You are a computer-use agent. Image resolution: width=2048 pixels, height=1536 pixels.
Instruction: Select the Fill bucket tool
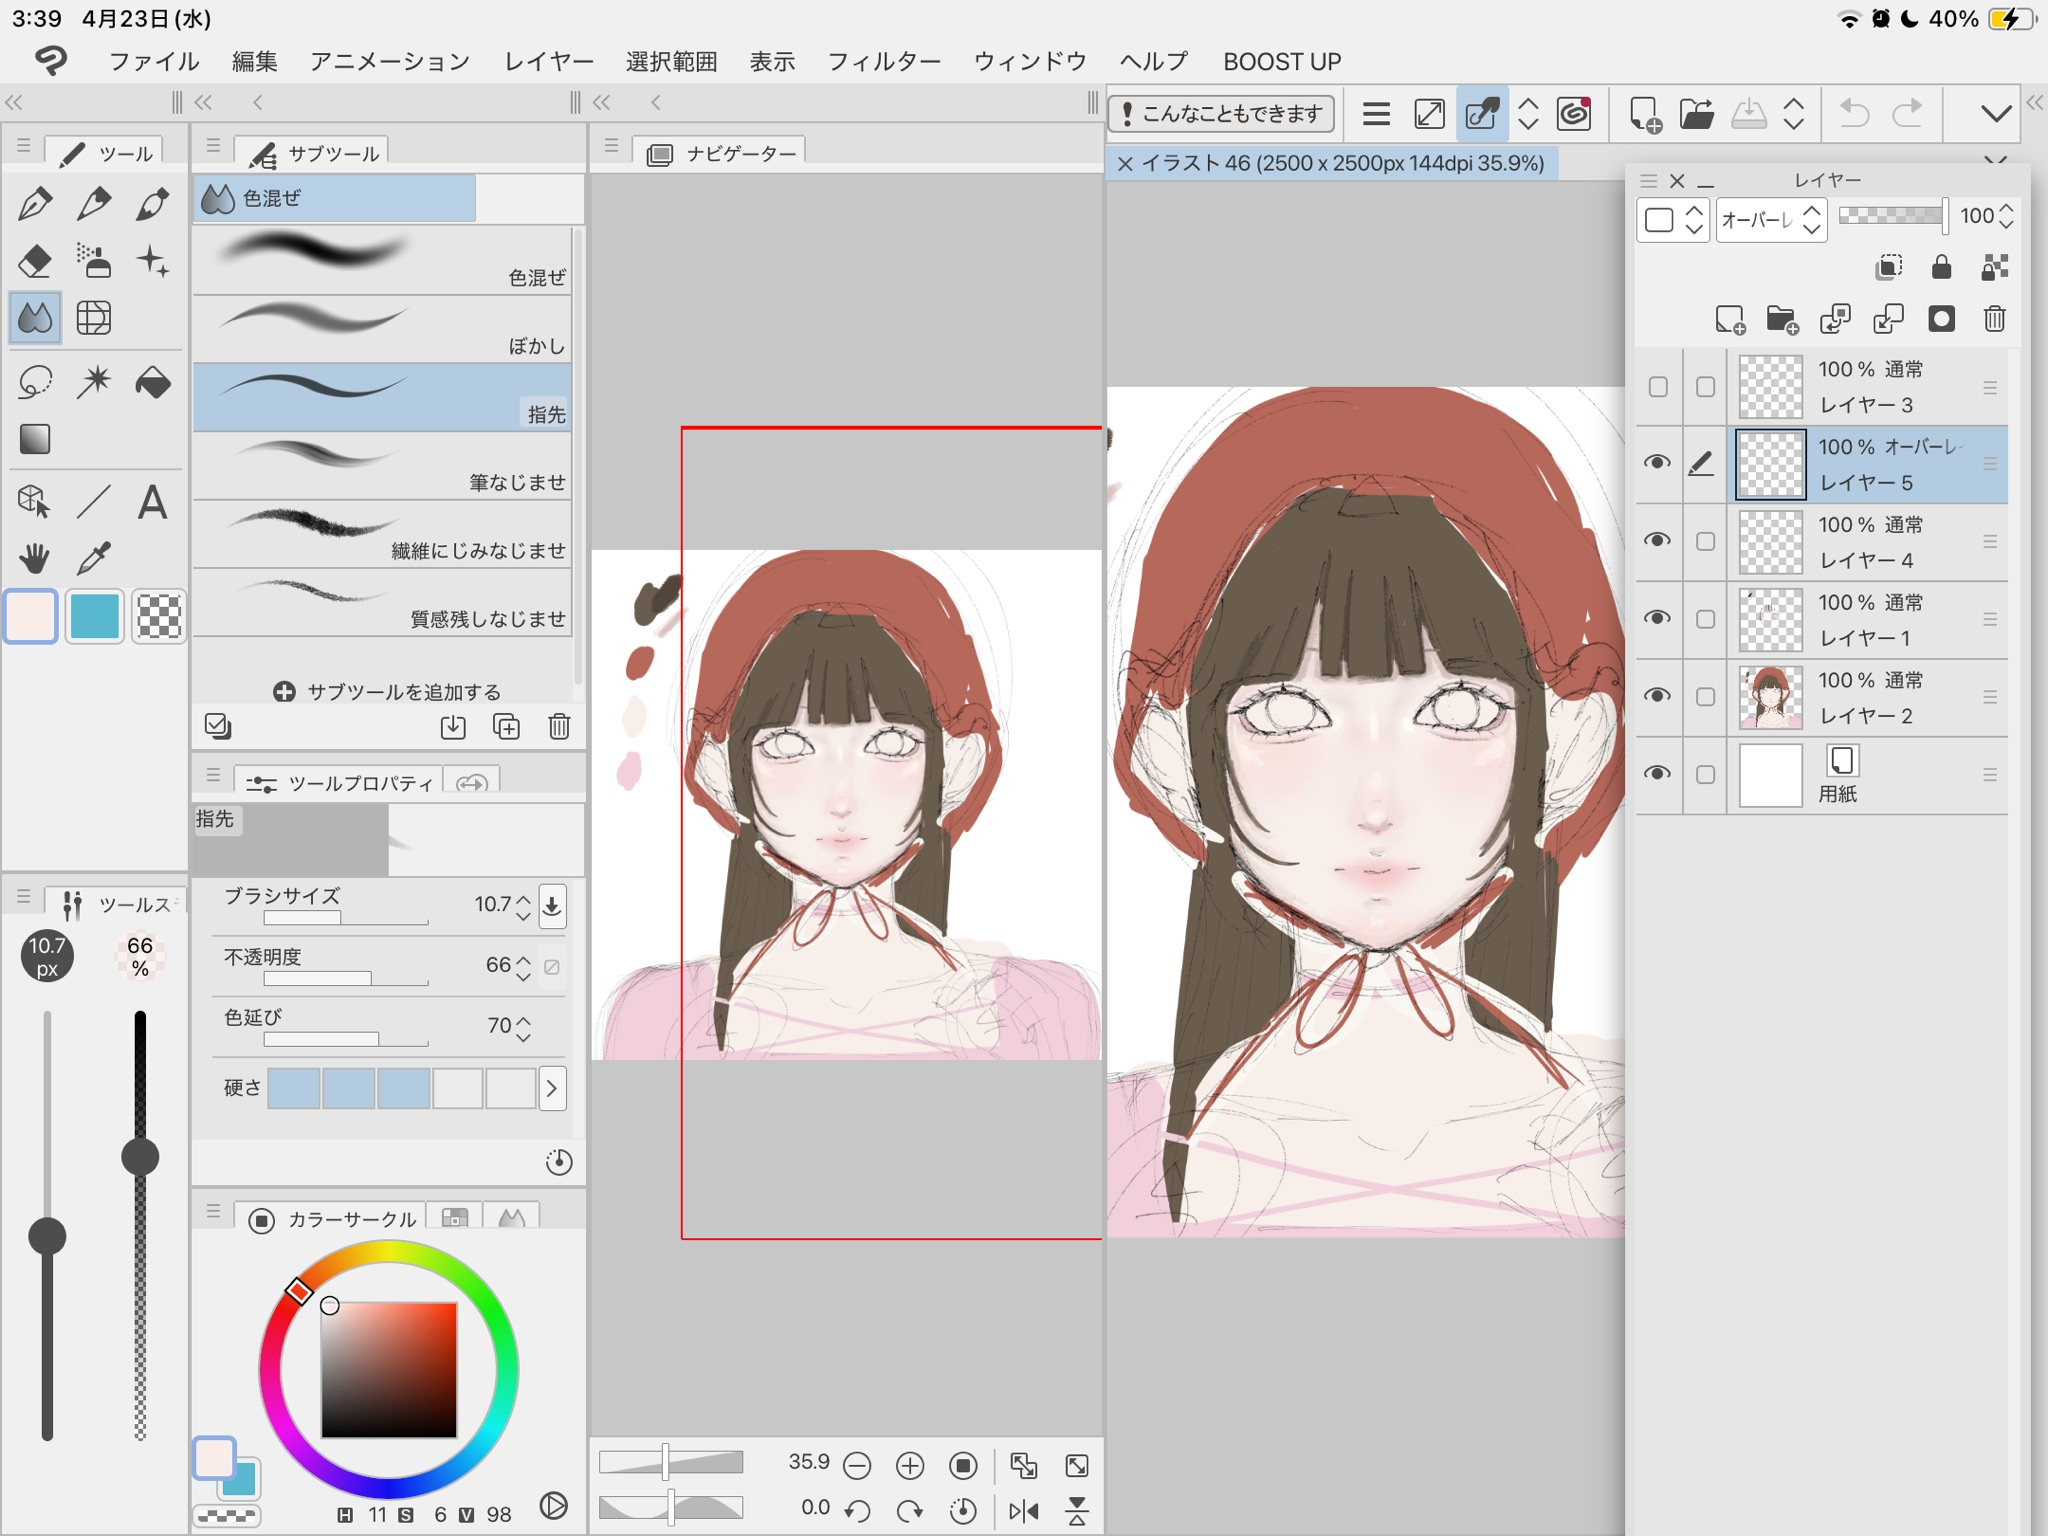coord(153,381)
